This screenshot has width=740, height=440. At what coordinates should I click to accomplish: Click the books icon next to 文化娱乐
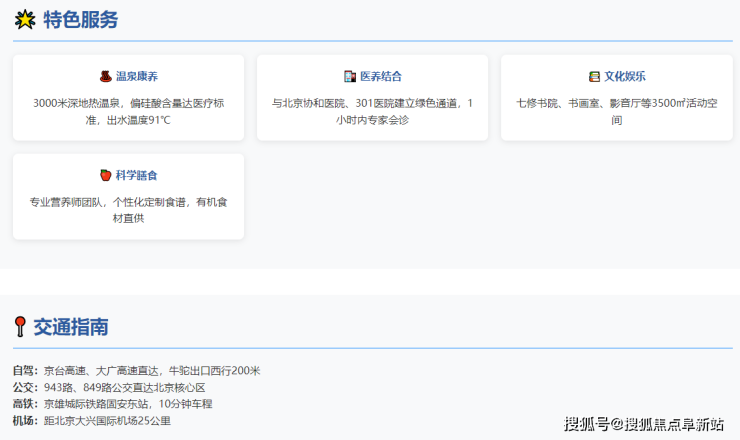pos(594,76)
